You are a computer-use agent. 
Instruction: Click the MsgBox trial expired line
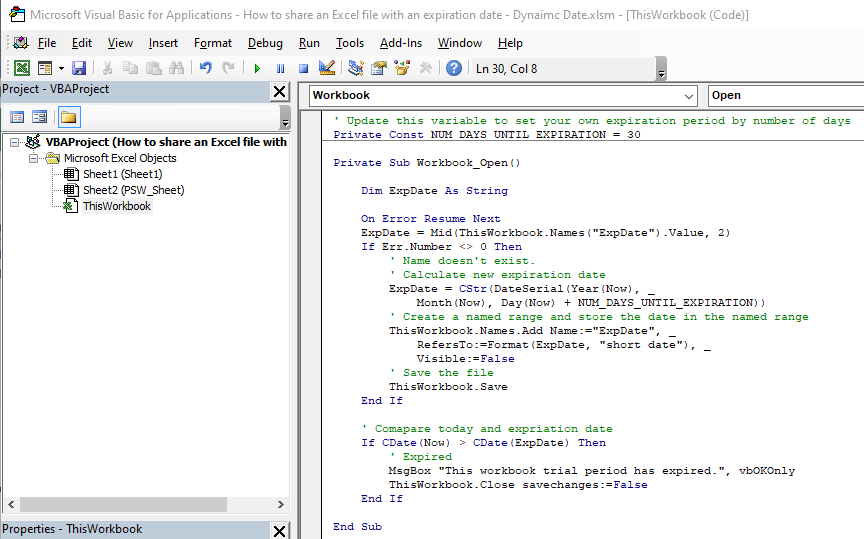tap(592, 471)
